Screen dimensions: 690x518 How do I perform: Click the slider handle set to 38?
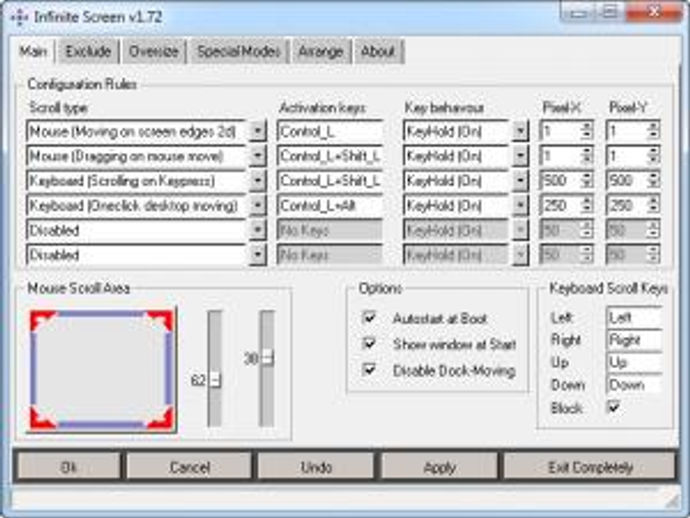pos(267,357)
